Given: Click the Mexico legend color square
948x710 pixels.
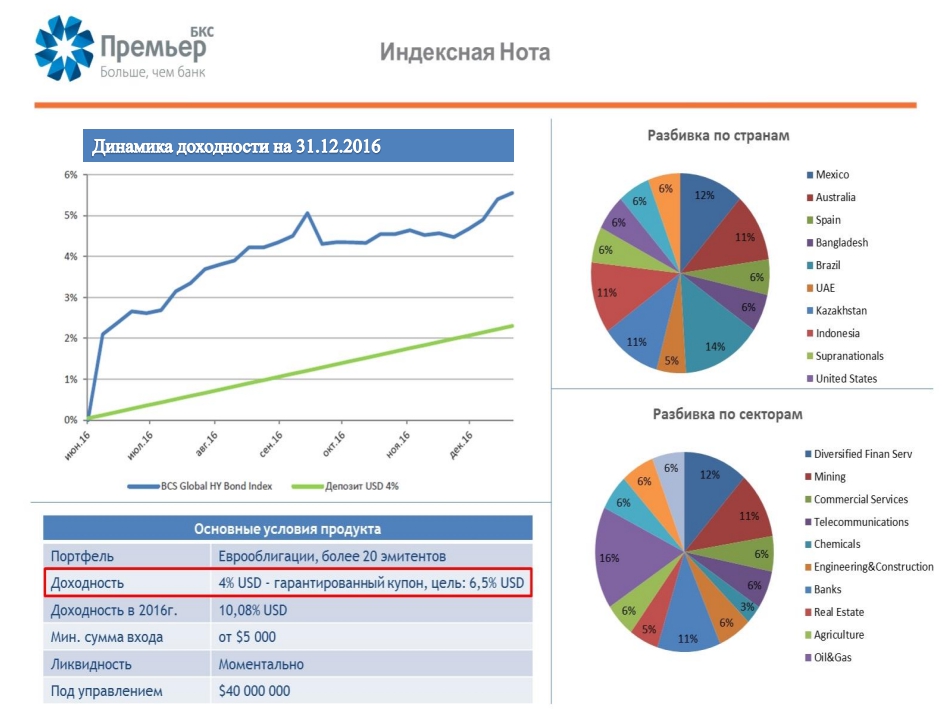Looking at the screenshot, I should click(808, 175).
